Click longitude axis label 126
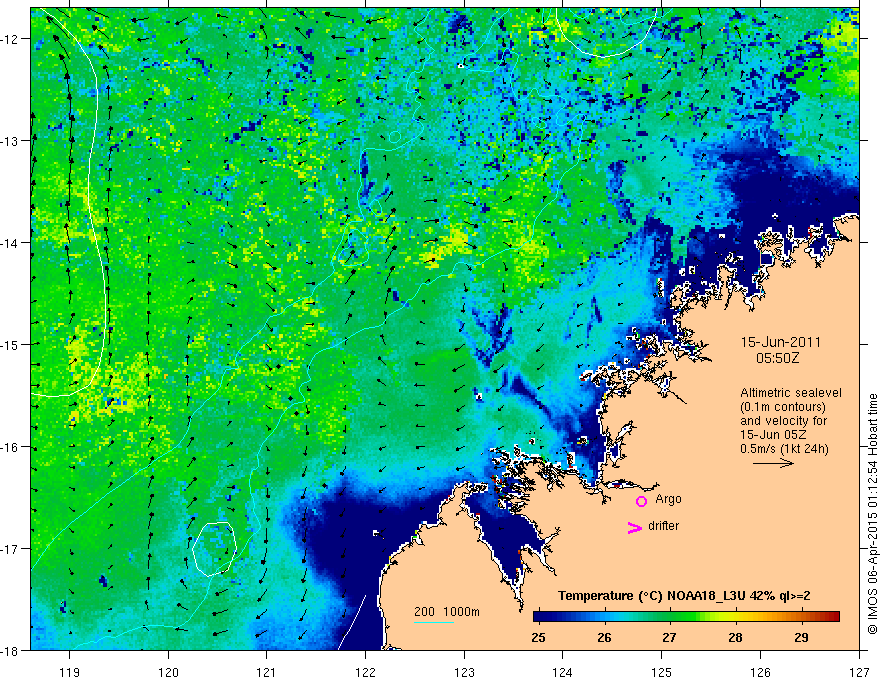 click(760, 672)
